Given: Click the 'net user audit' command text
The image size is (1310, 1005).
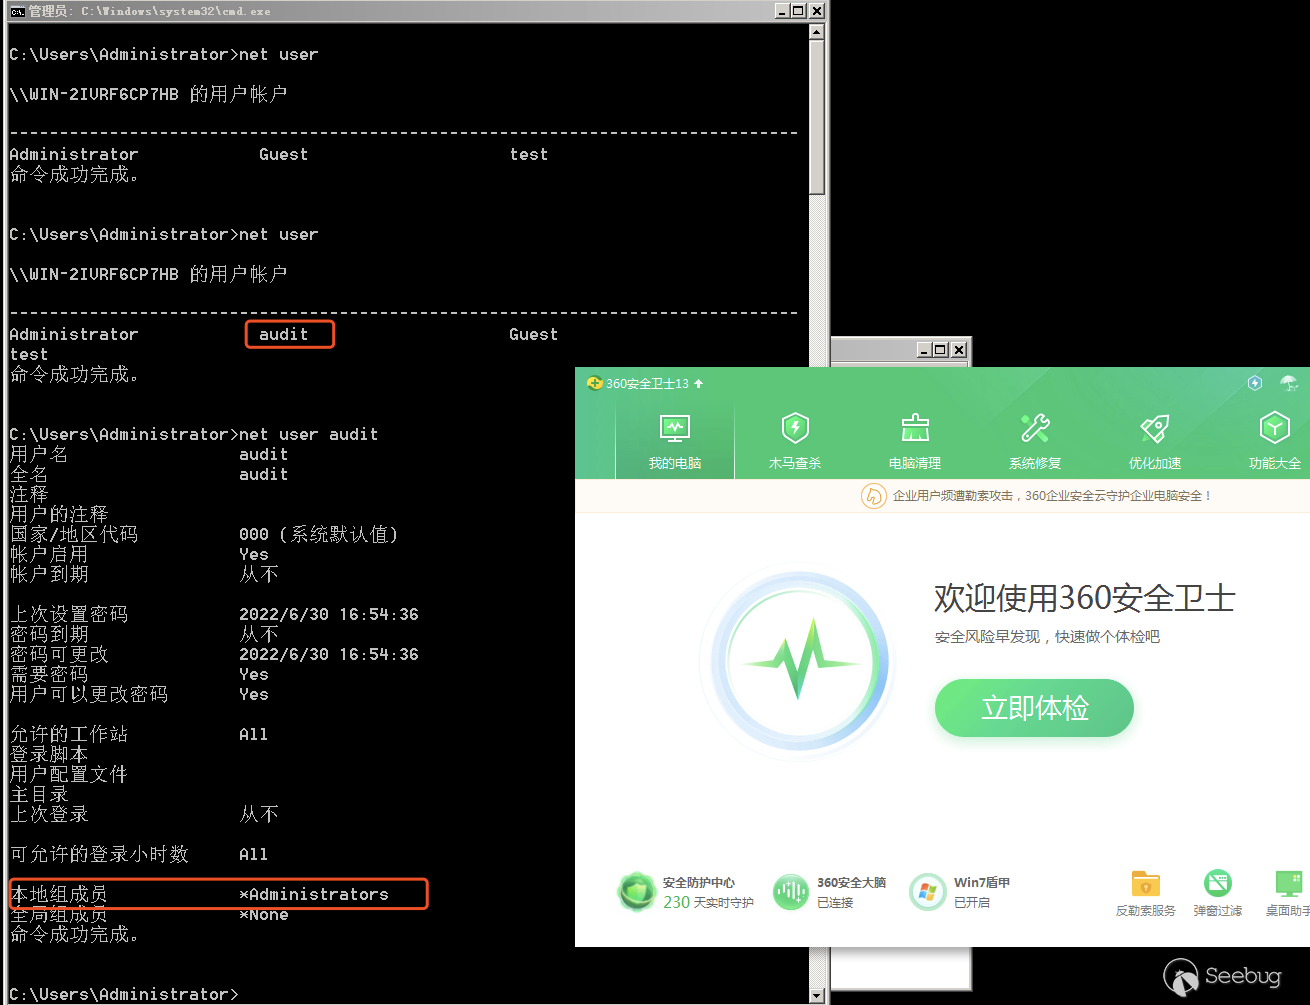Looking at the screenshot, I should coord(309,434).
